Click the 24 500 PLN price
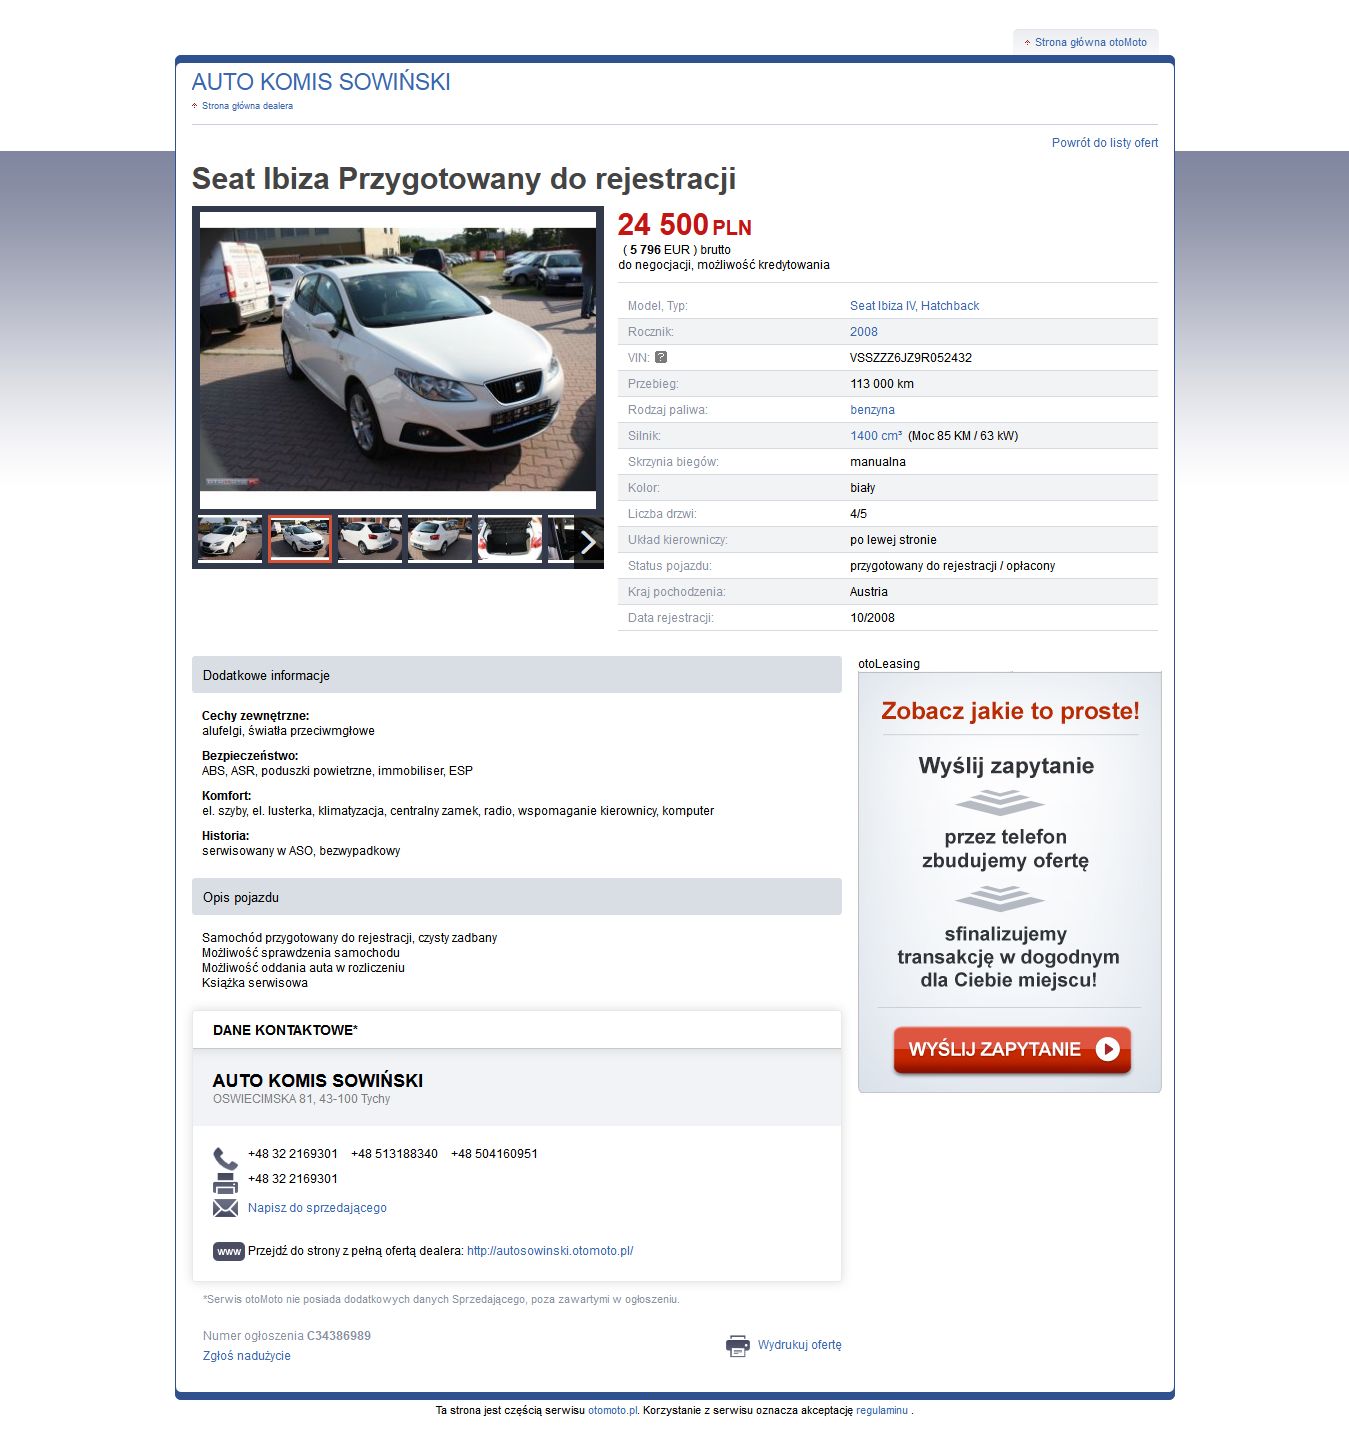 pyautogui.click(x=684, y=226)
